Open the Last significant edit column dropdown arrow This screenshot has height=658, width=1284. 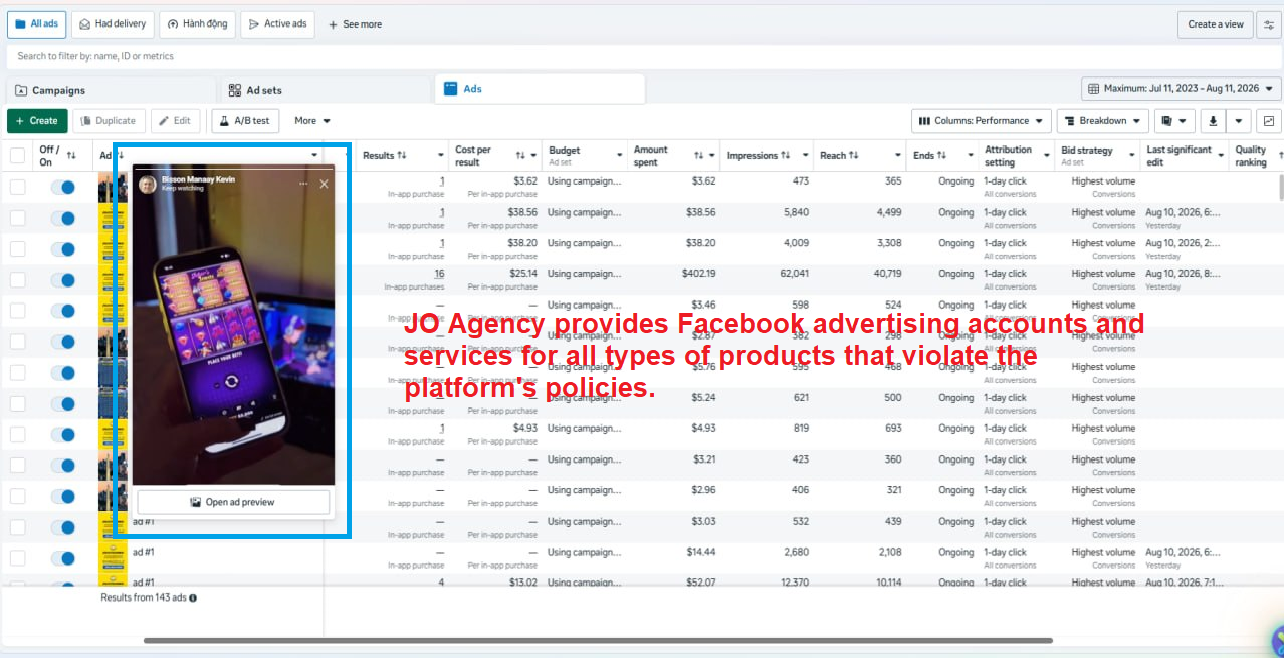coord(1220,155)
